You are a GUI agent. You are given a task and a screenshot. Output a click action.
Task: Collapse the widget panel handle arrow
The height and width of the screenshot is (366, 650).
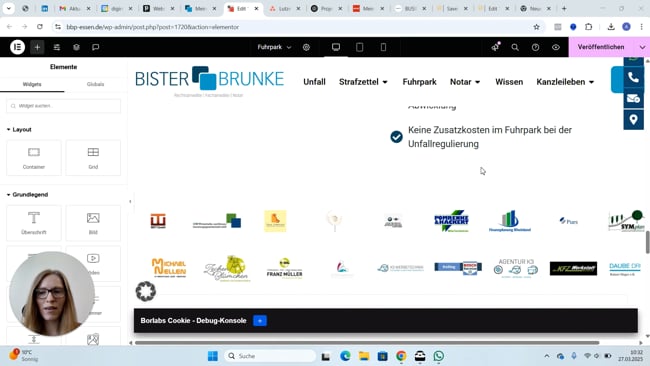pyautogui.click(x=130, y=202)
